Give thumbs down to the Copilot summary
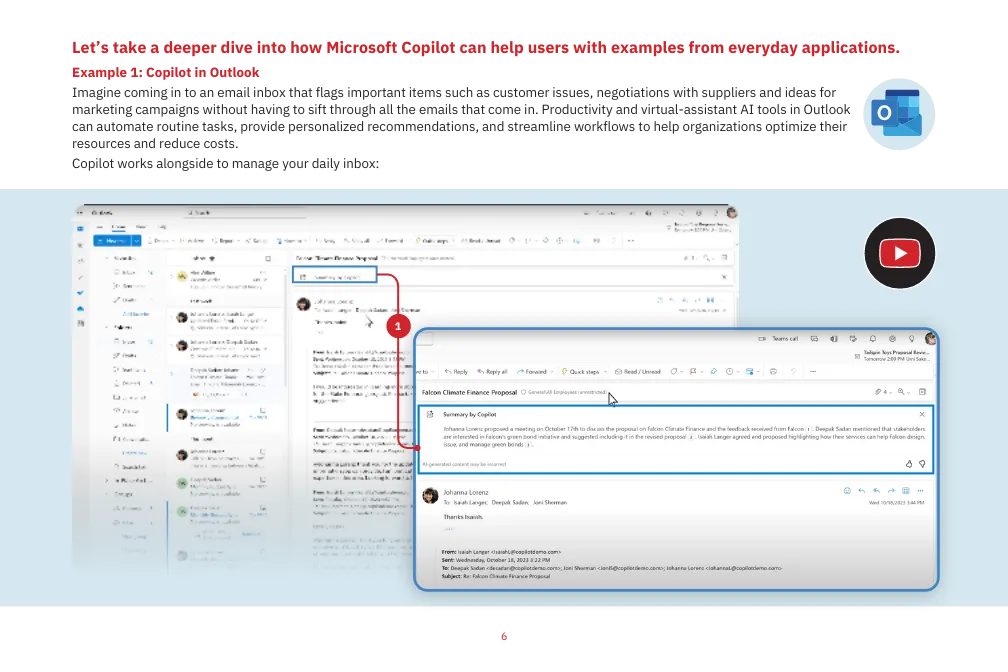Screen dimensions: 1008x672 pos(922,464)
